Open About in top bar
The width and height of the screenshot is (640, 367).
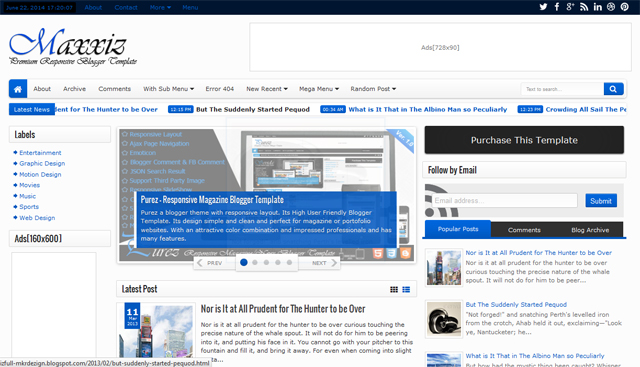tap(93, 7)
